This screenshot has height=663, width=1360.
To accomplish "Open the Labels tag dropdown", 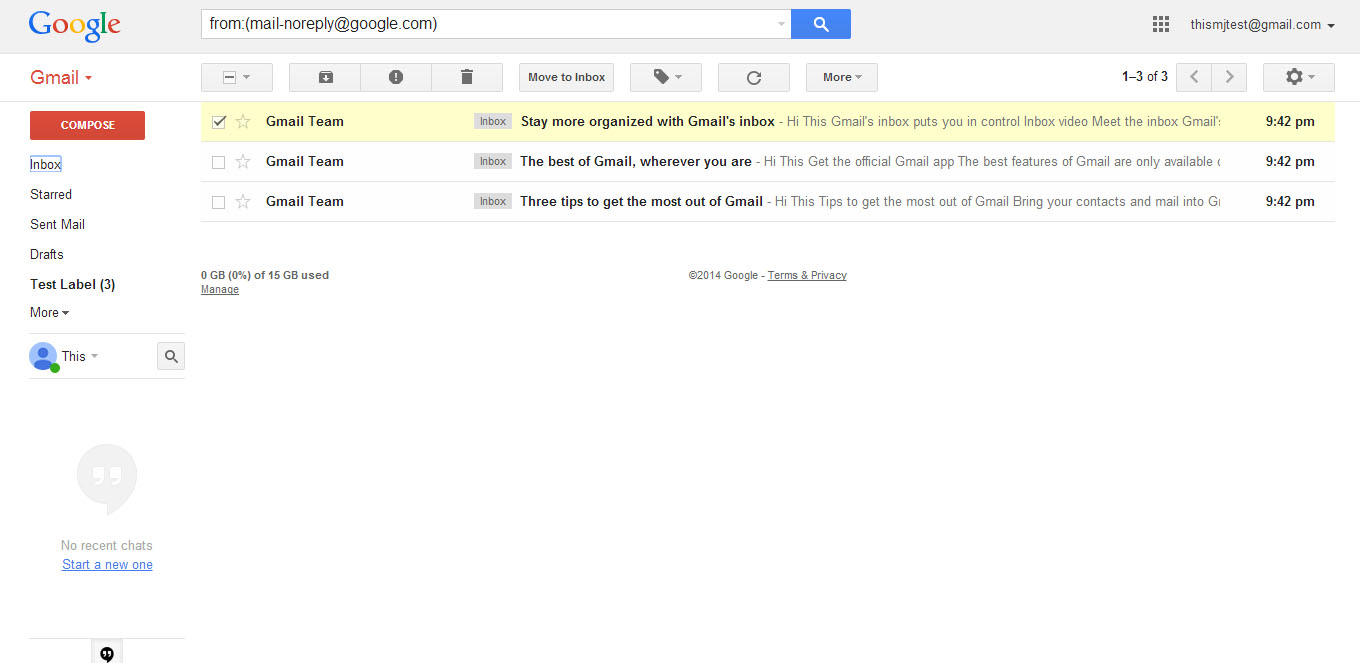I will pos(666,77).
